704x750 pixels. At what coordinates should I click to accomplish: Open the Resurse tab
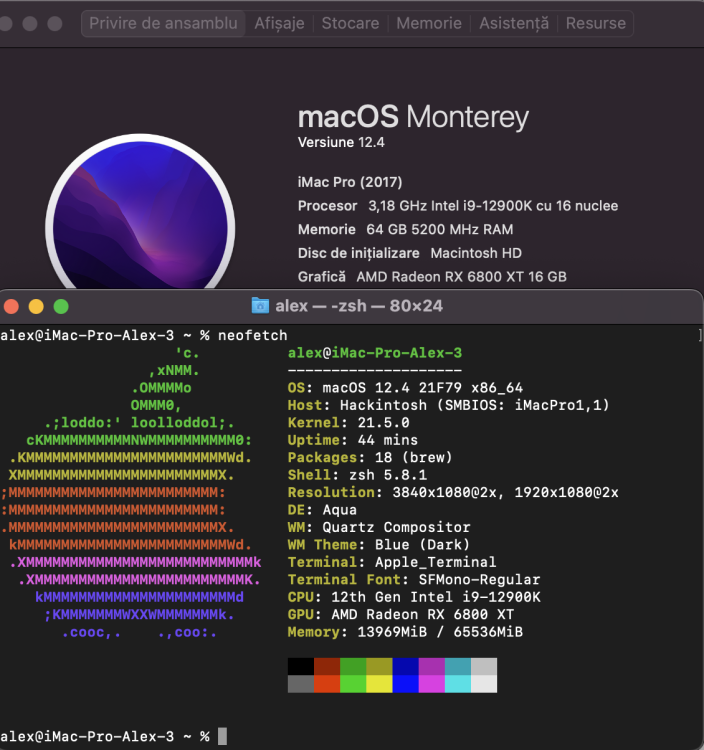pos(595,23)
